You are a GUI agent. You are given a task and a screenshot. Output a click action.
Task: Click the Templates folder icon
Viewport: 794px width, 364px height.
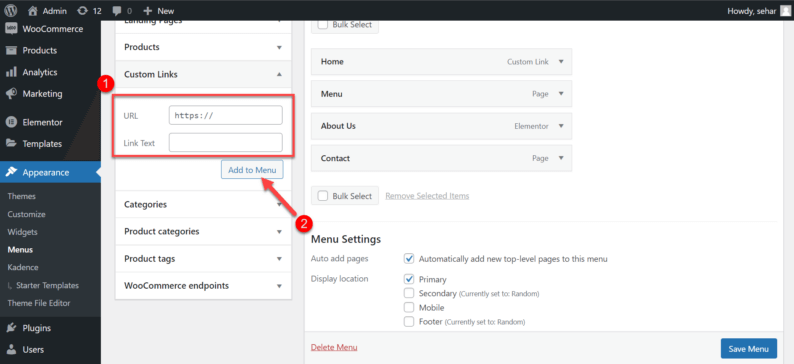coord(11,143)
